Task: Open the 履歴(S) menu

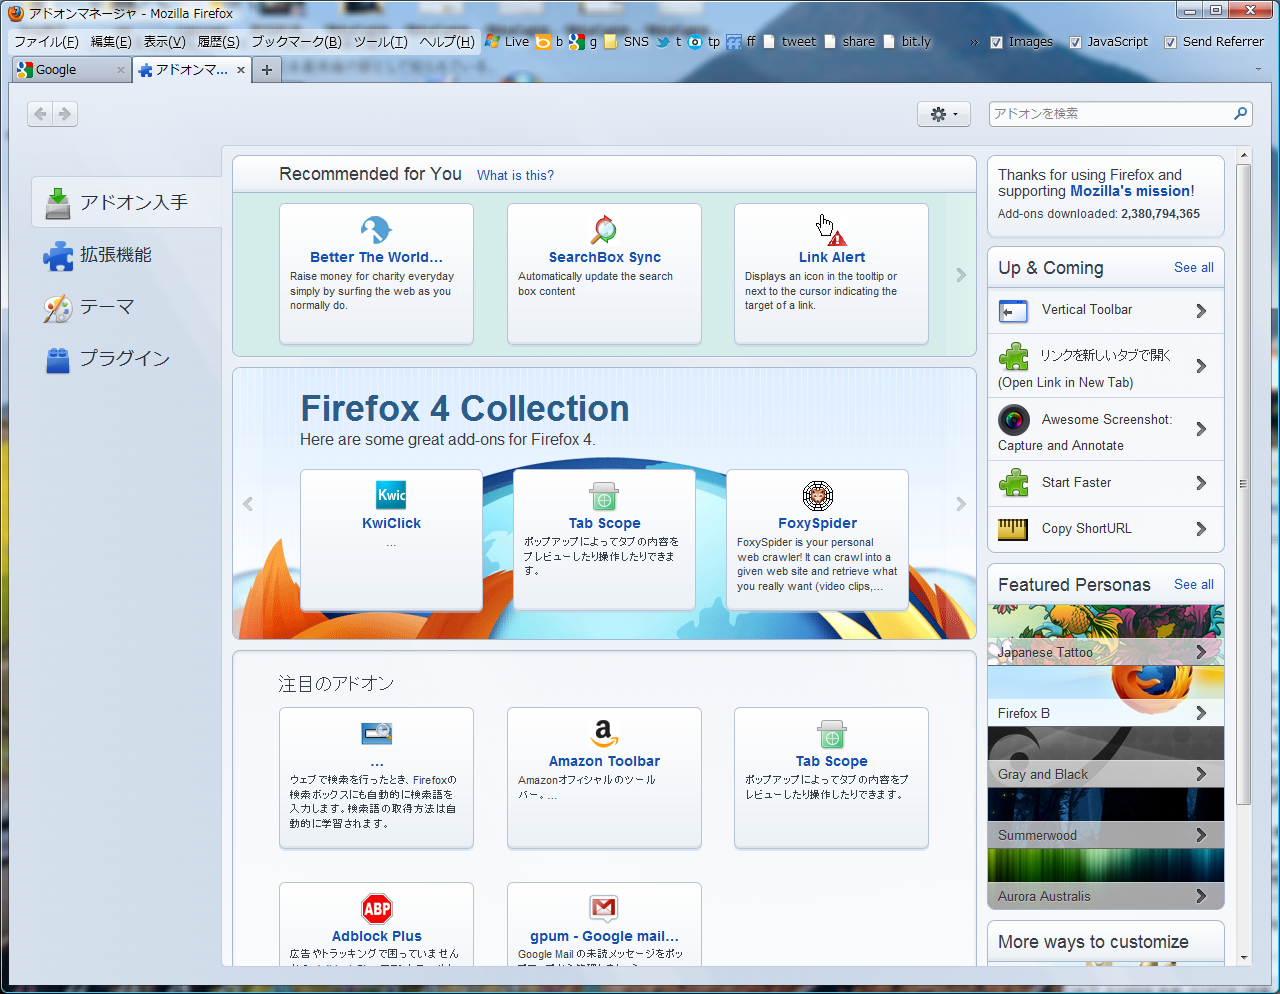Action: (218, 42)
